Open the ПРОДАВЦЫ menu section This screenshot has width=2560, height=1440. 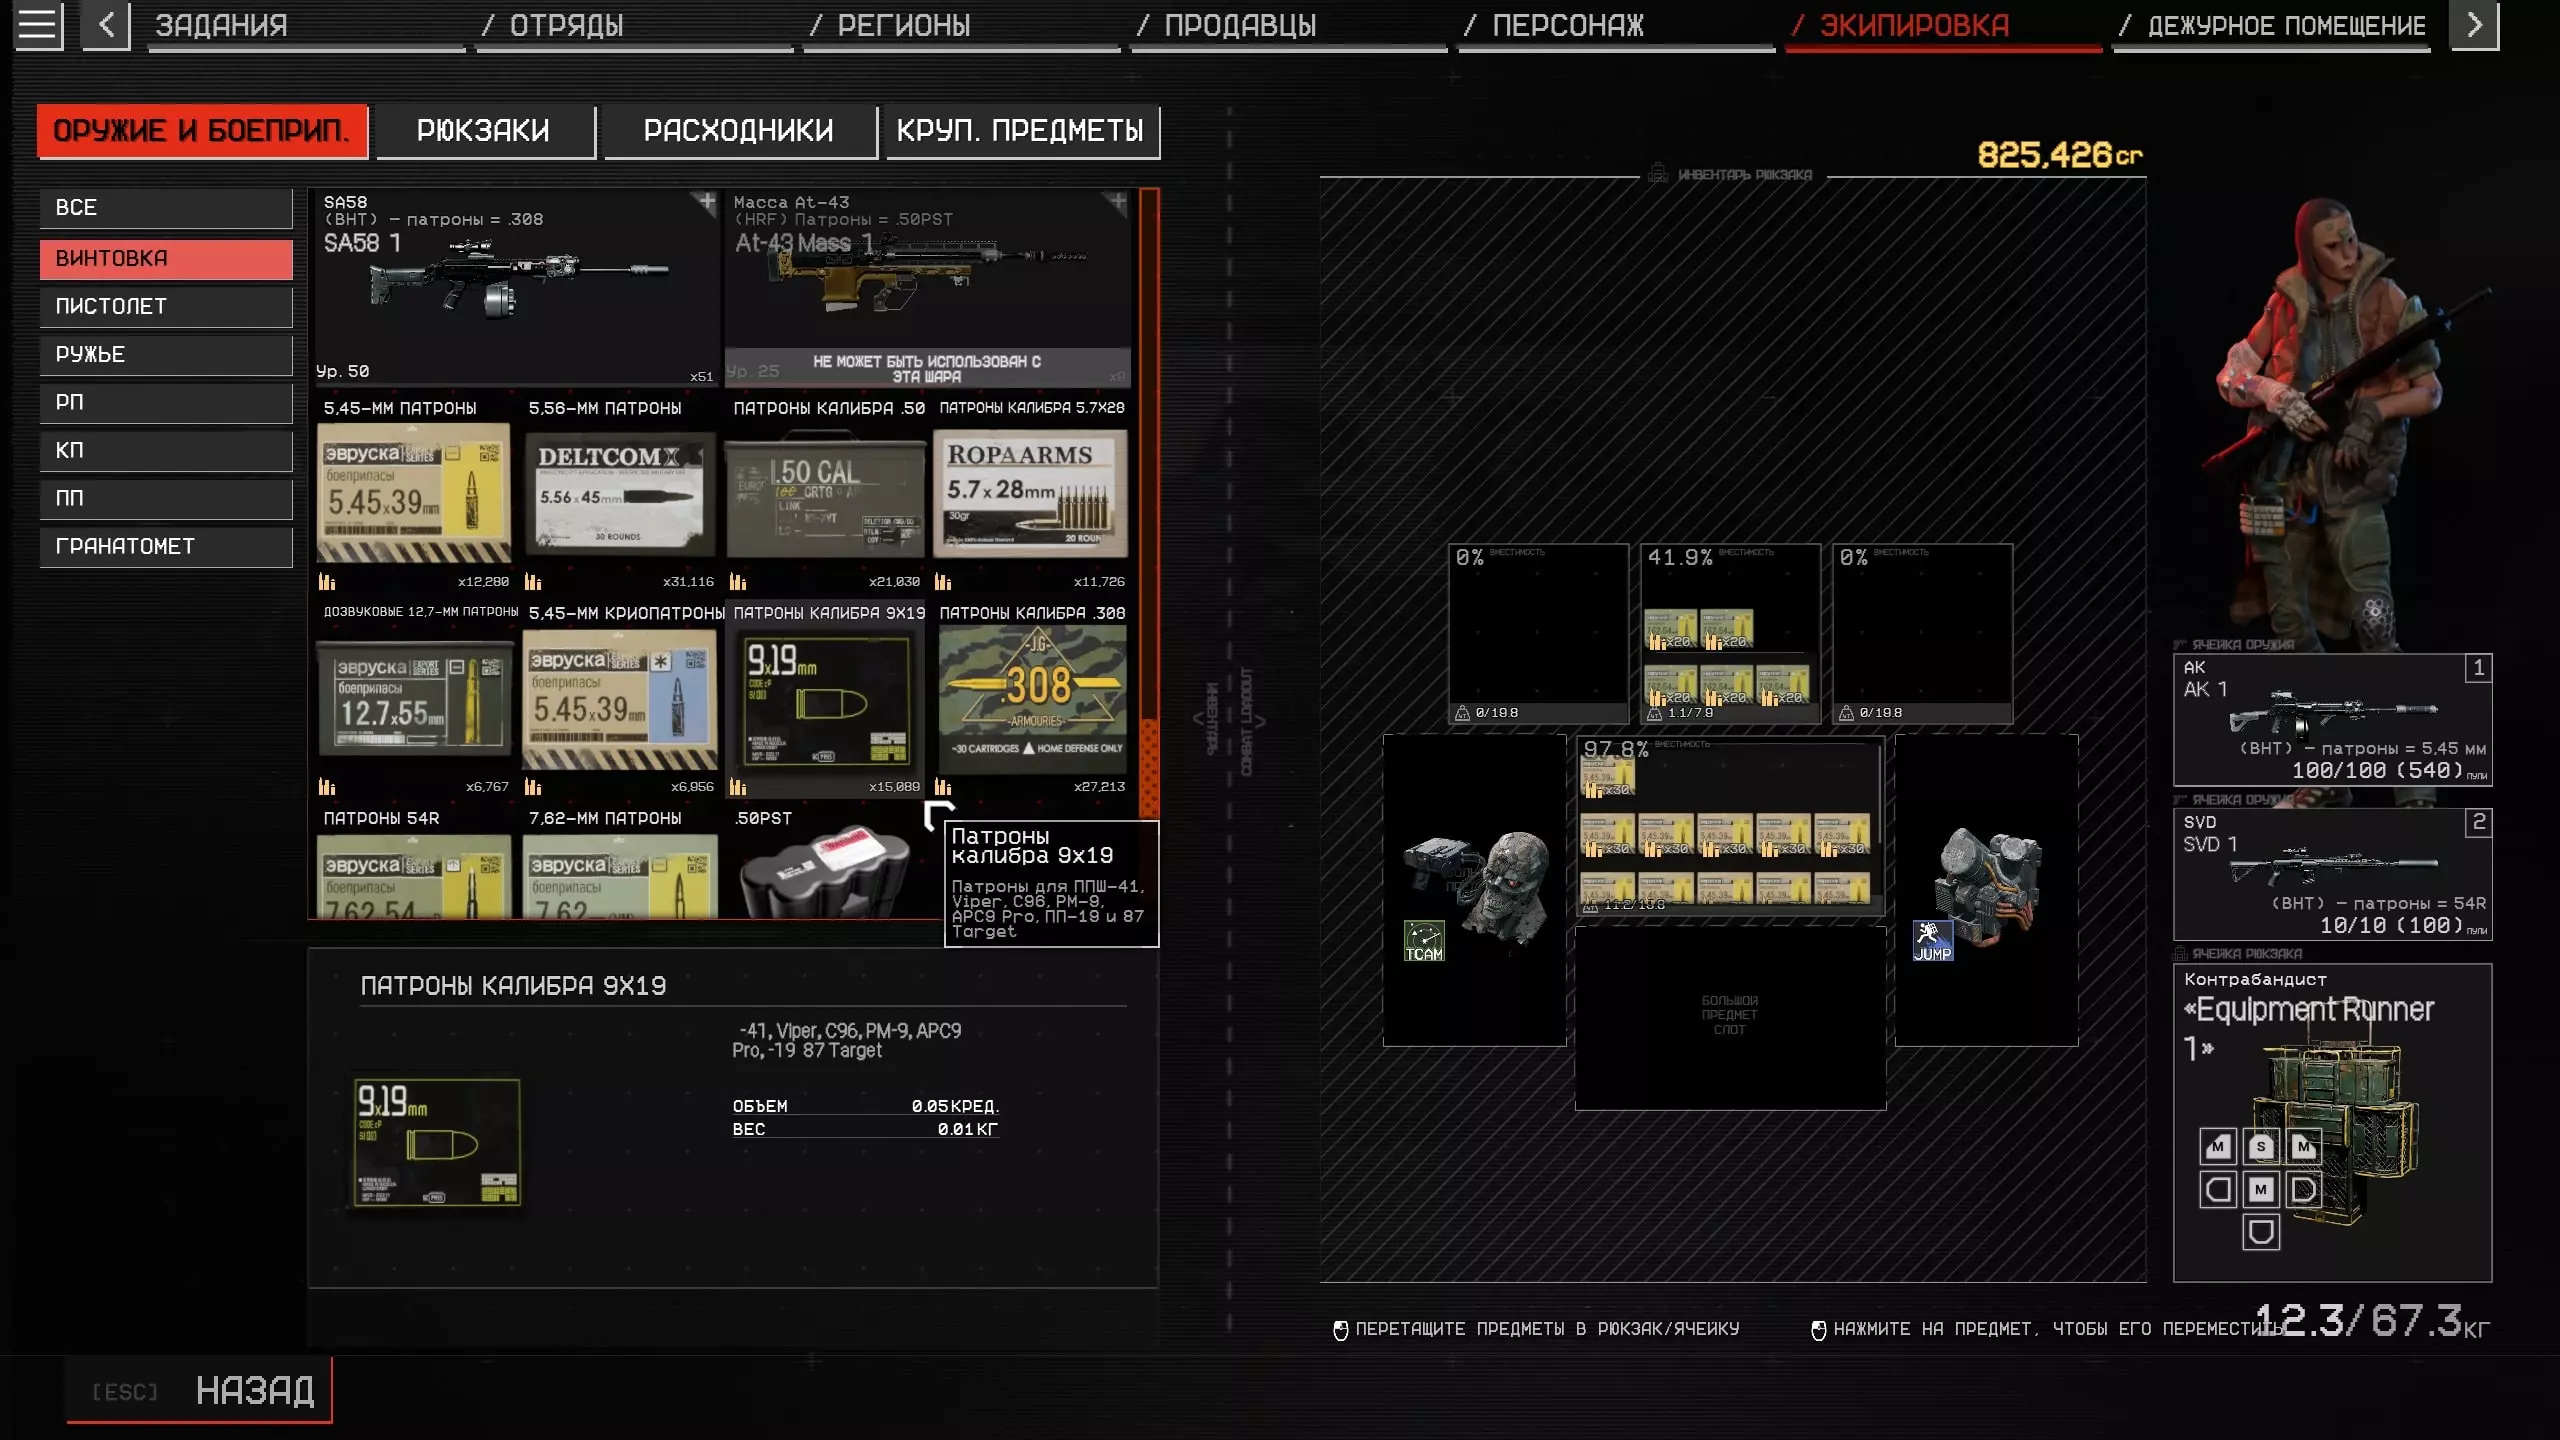[1240, 26]
